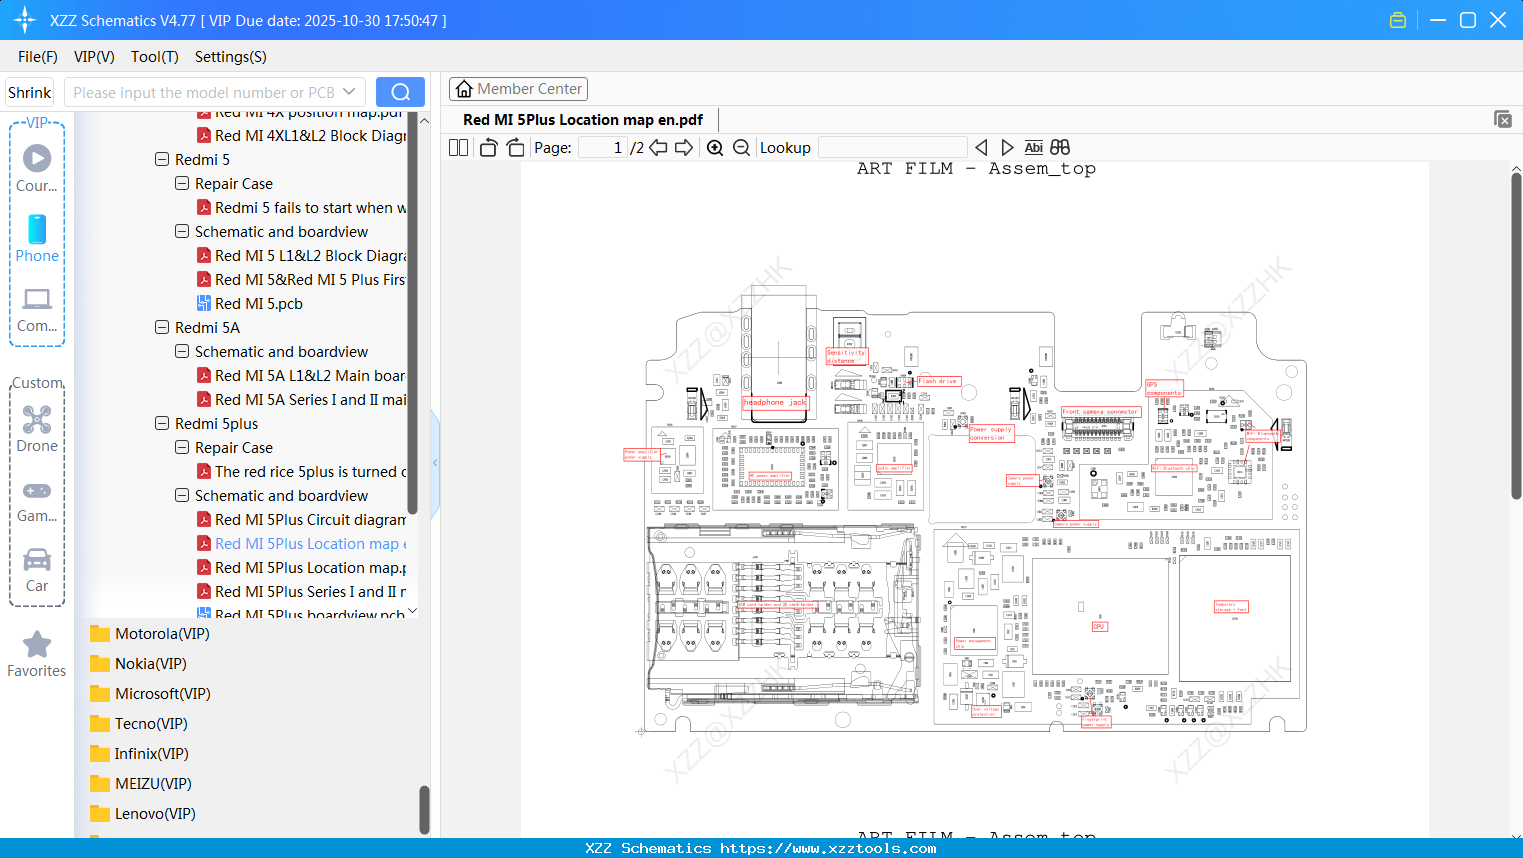Image resolution: width=1523 pixels, height=858 pixels.
Task: Collapse Schematic and boardview under Redmi 5plus
Action: click(x=182, y=496)
